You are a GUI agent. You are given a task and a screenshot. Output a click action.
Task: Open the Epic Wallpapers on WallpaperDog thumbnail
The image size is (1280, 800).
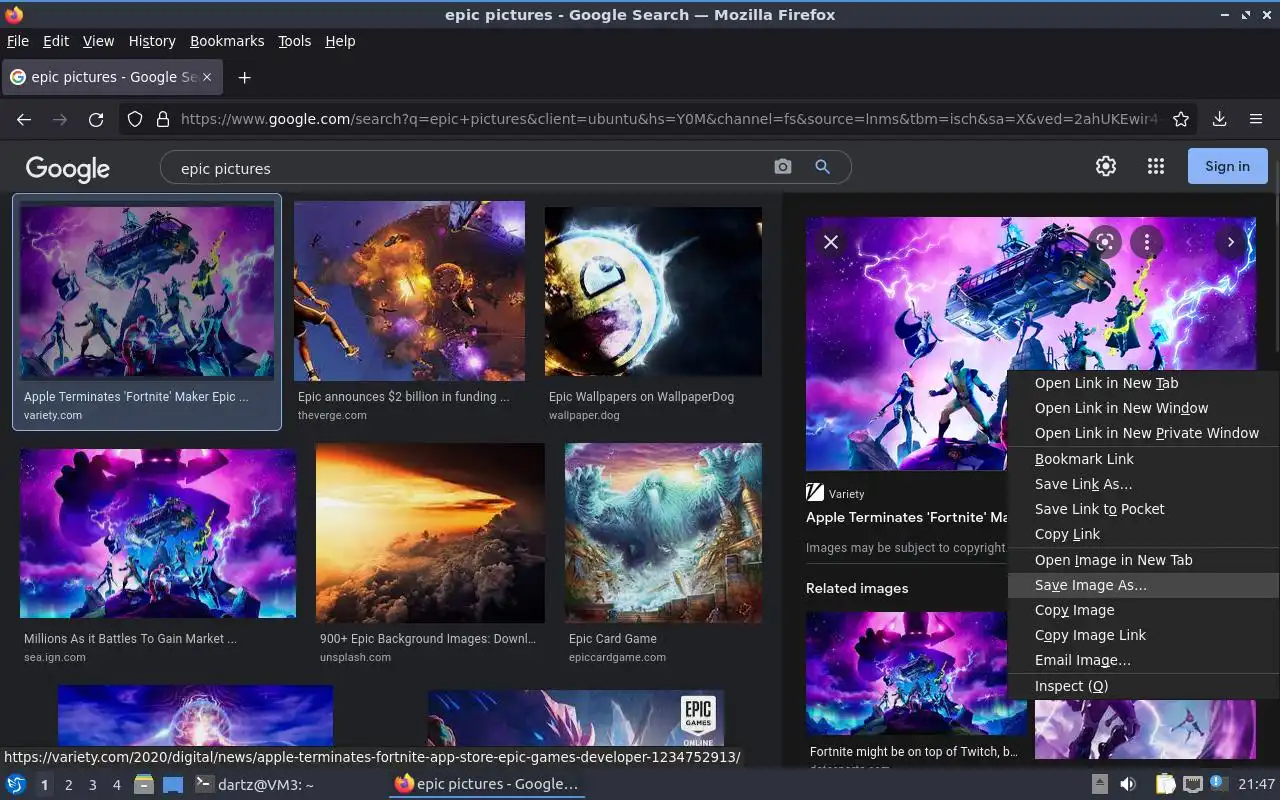point(653,292)
